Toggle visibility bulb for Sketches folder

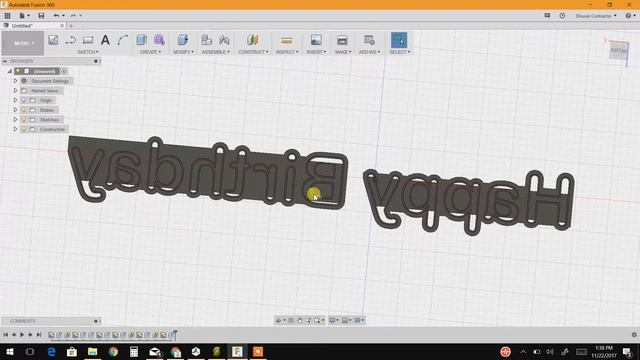click(24, 120)
